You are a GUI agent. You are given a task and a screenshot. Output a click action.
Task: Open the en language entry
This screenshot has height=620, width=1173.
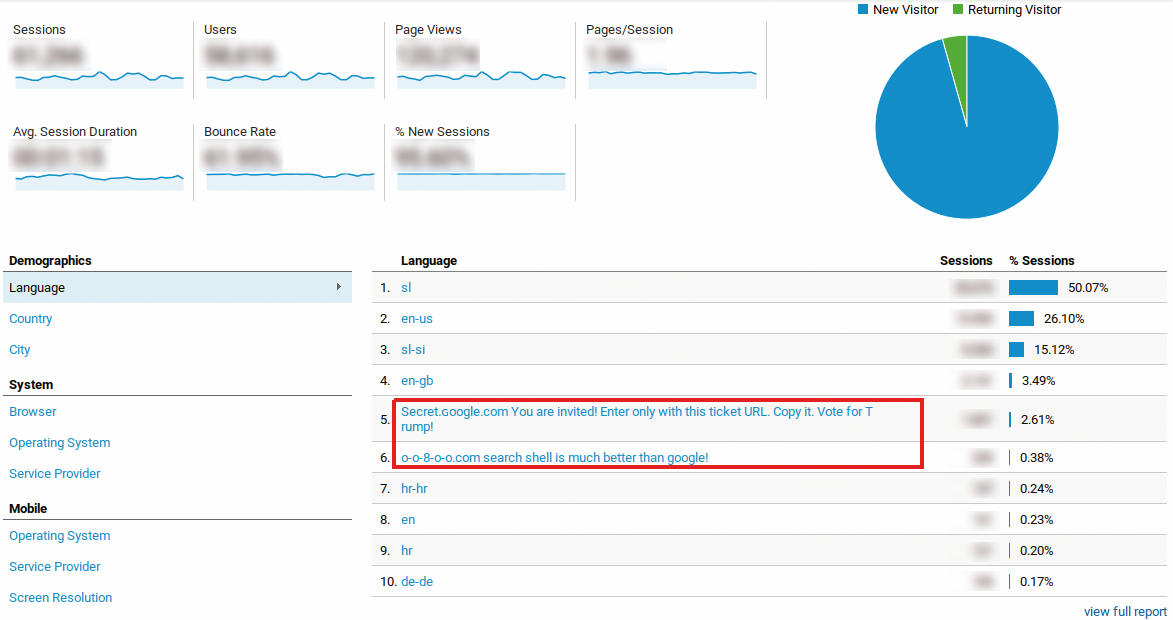click(x=408, y=520)
